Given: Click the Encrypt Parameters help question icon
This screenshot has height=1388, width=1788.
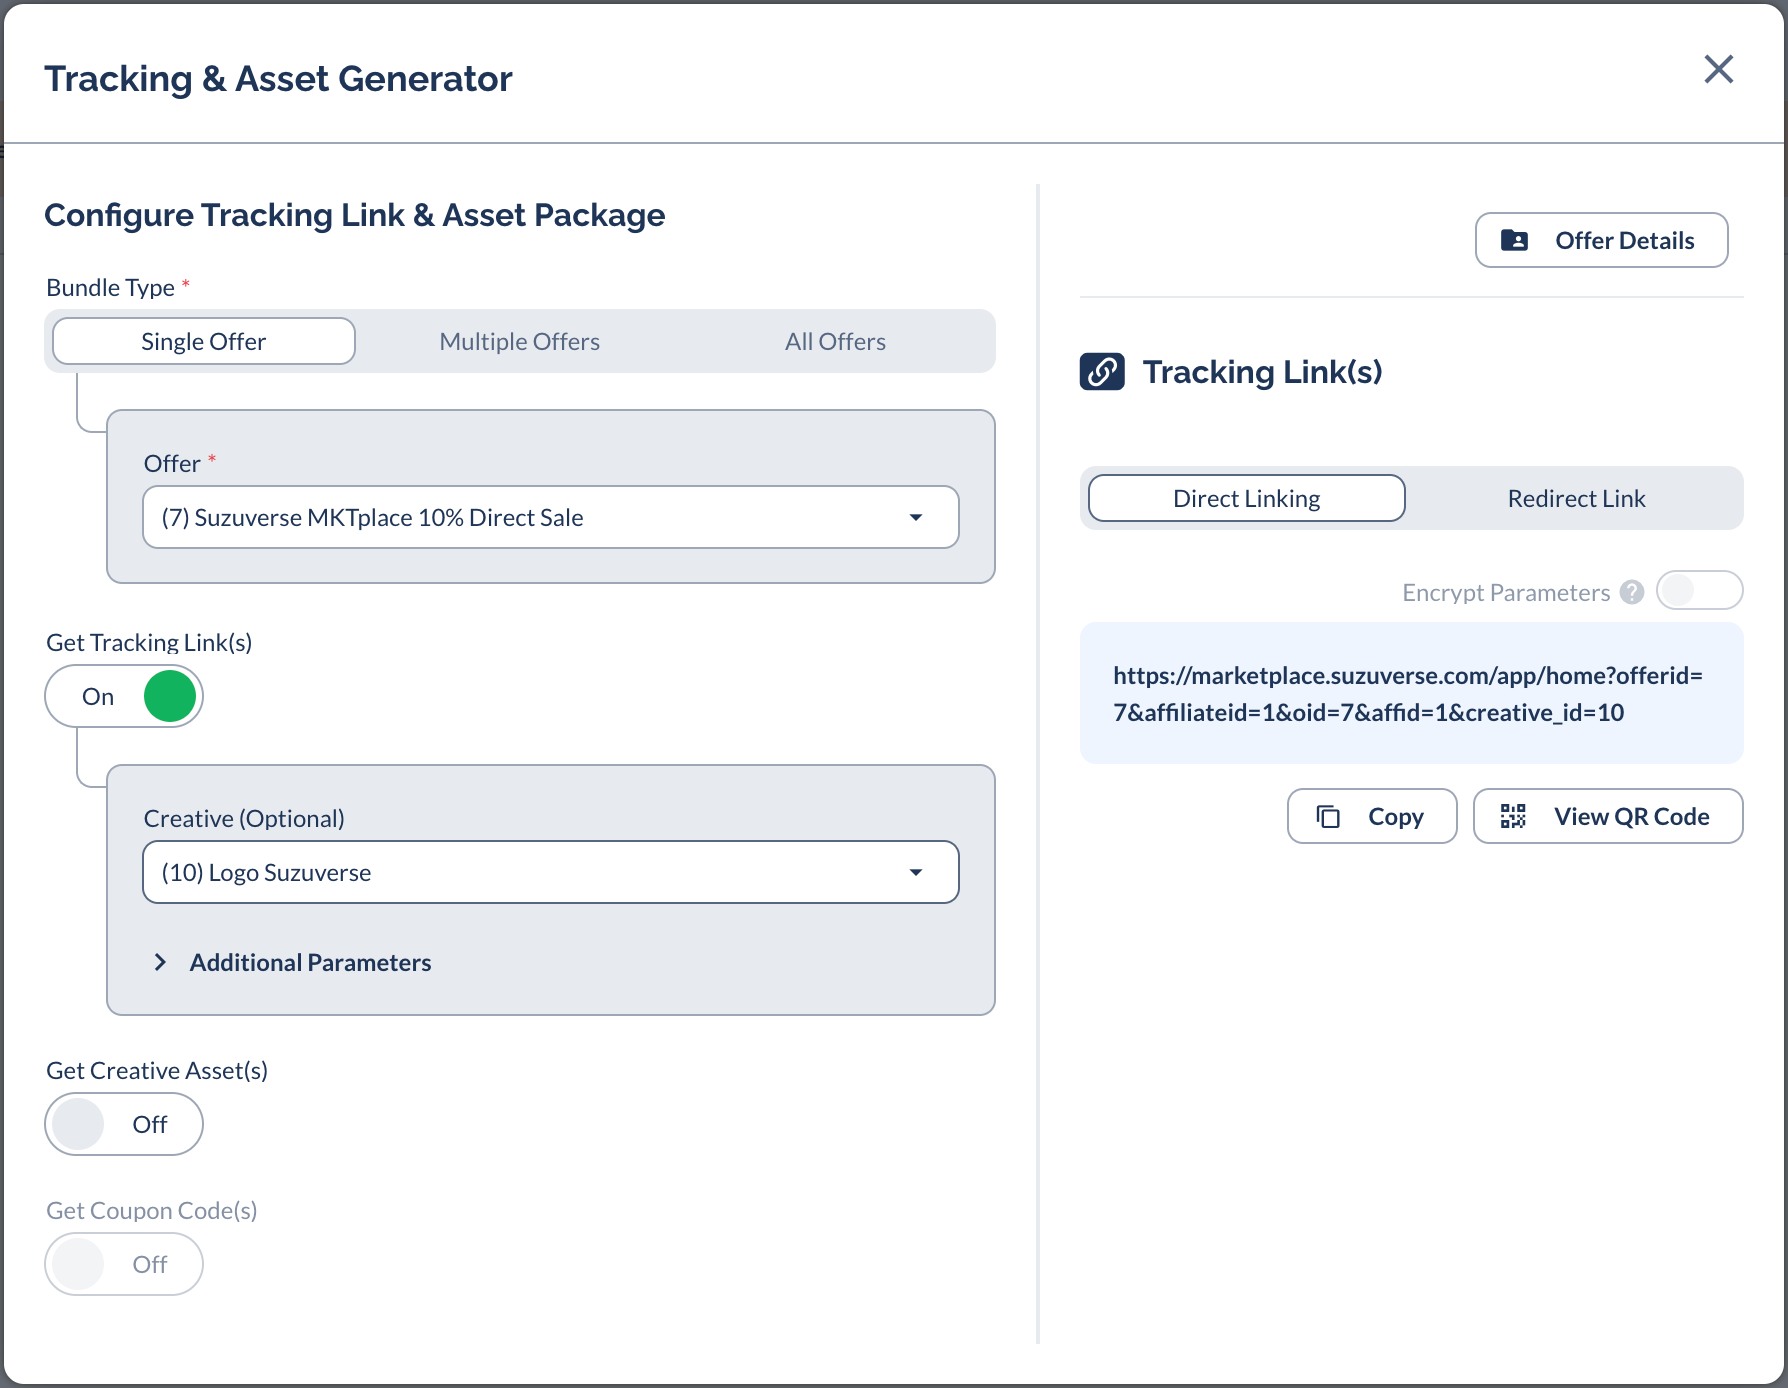Looking at the screenshot, I should point(1632,592).
